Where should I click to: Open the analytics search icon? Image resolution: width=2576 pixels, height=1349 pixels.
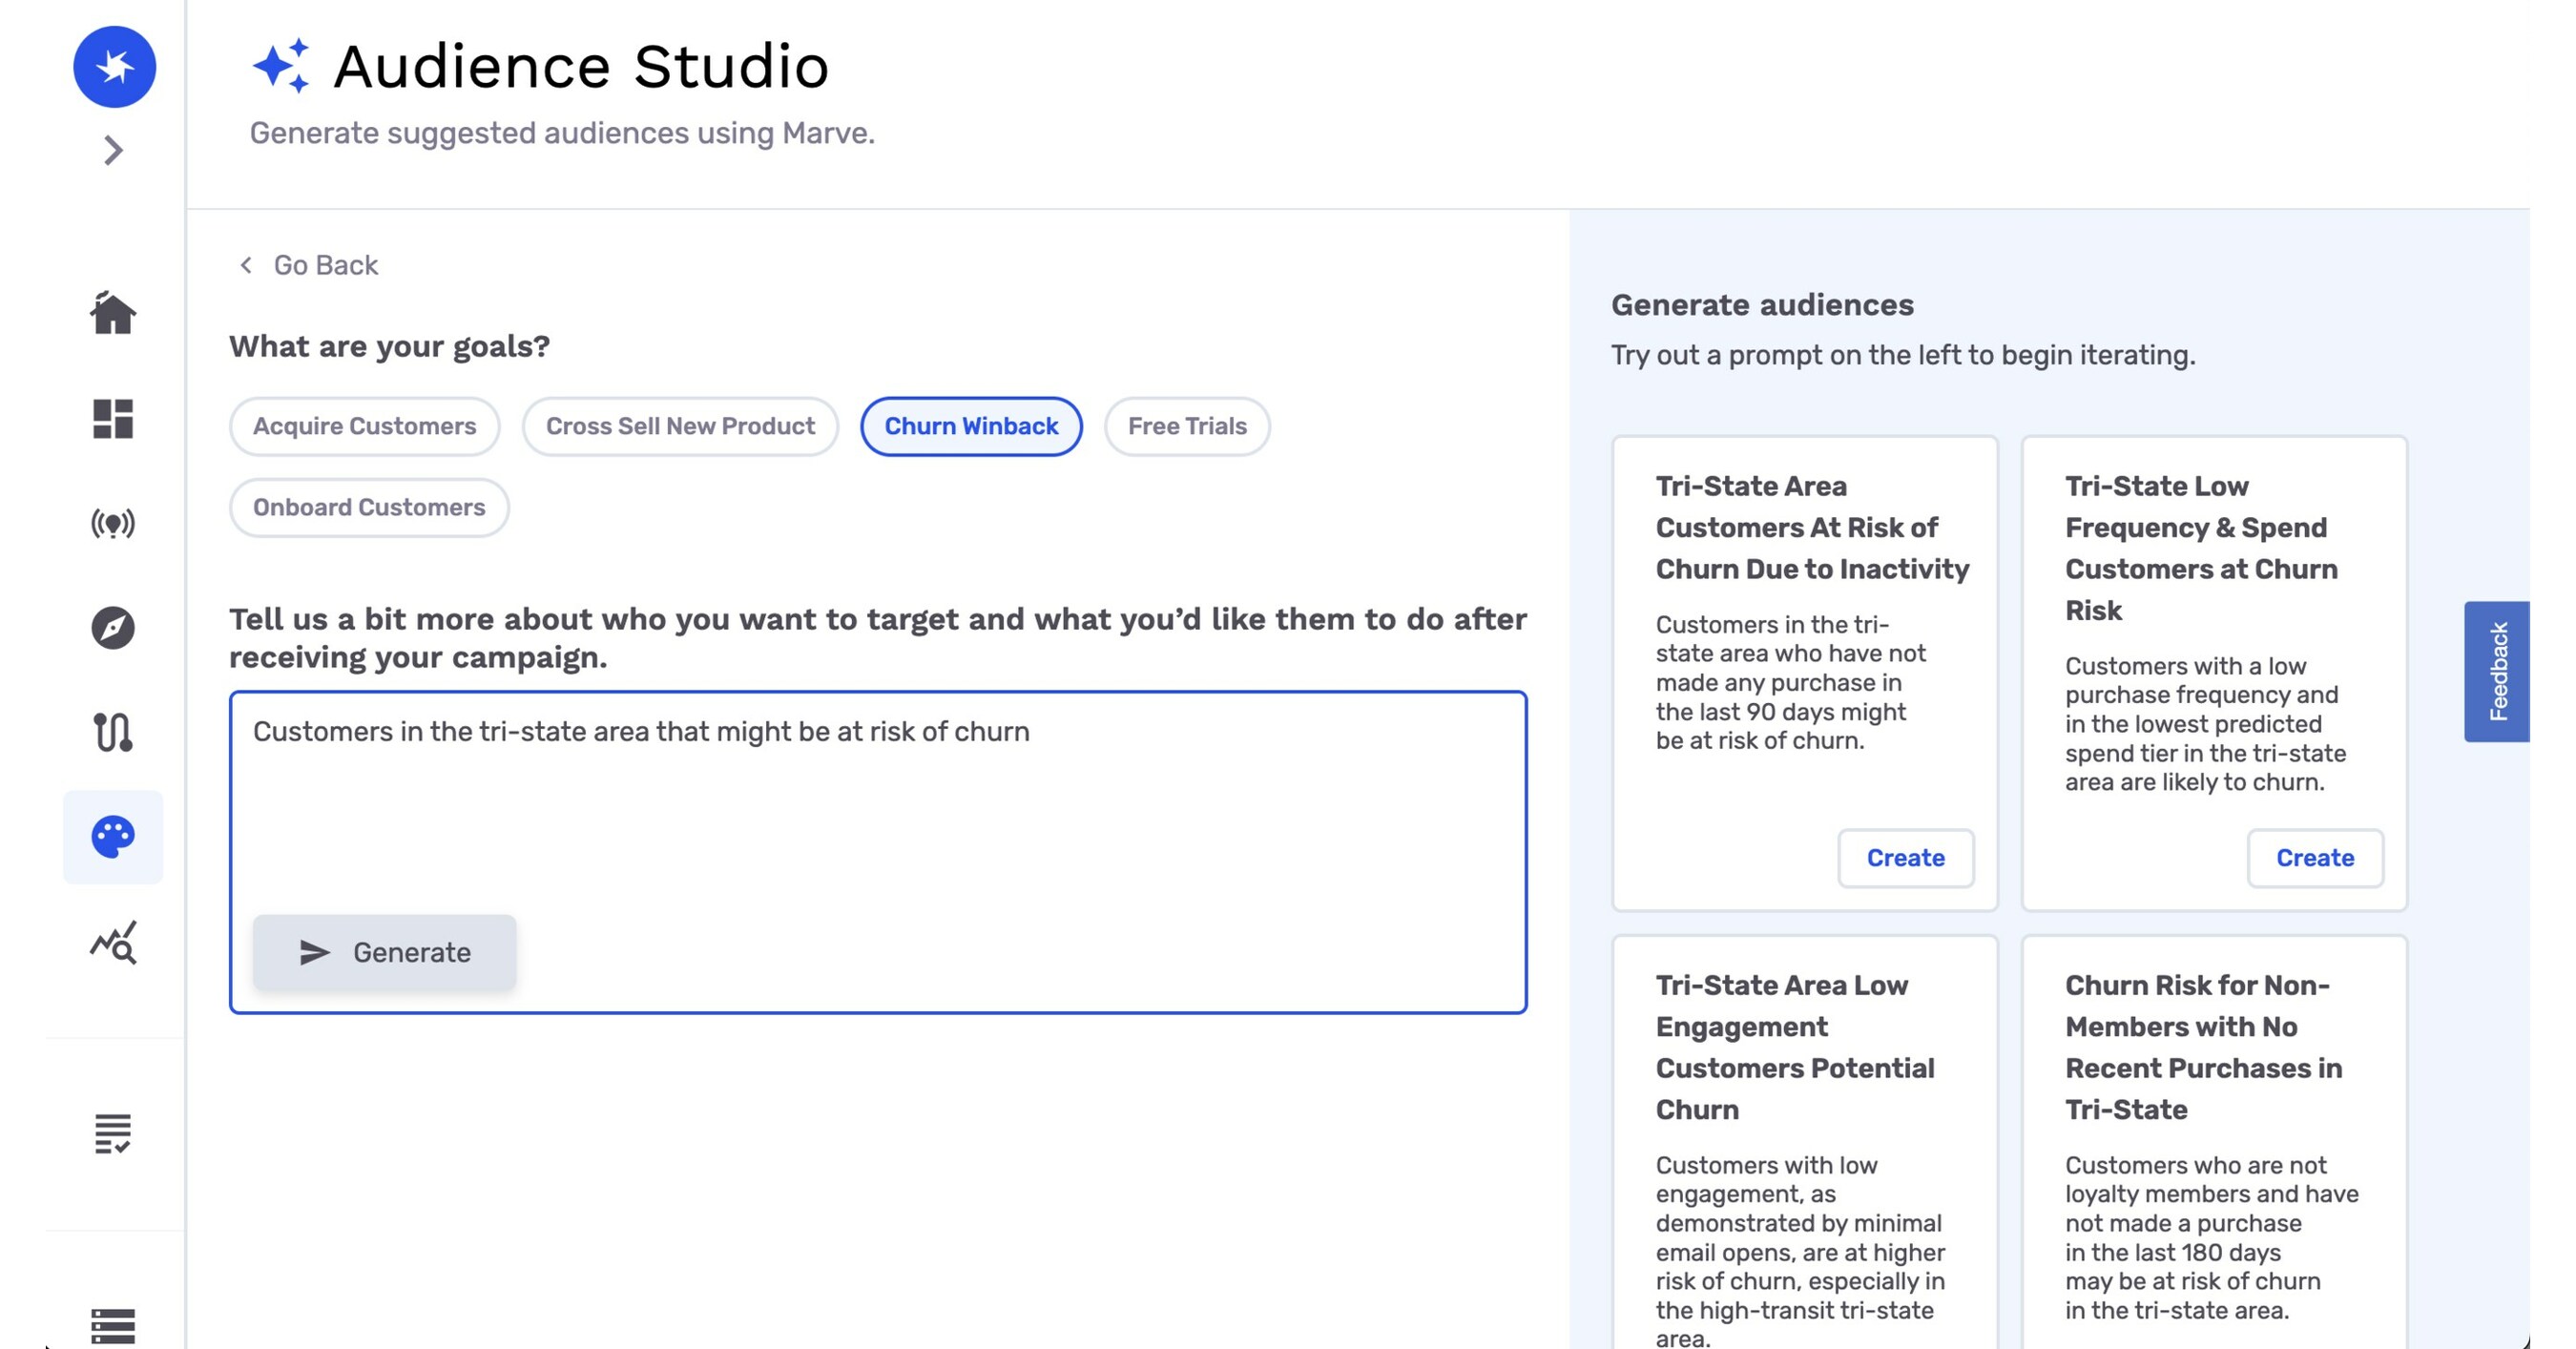coord(112,942)
